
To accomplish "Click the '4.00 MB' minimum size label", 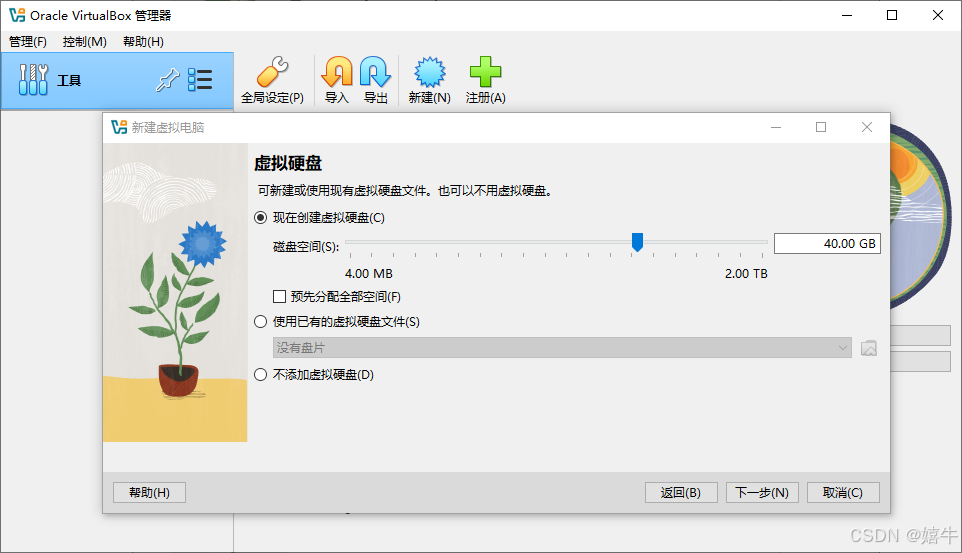I will (x=369, y=274).
